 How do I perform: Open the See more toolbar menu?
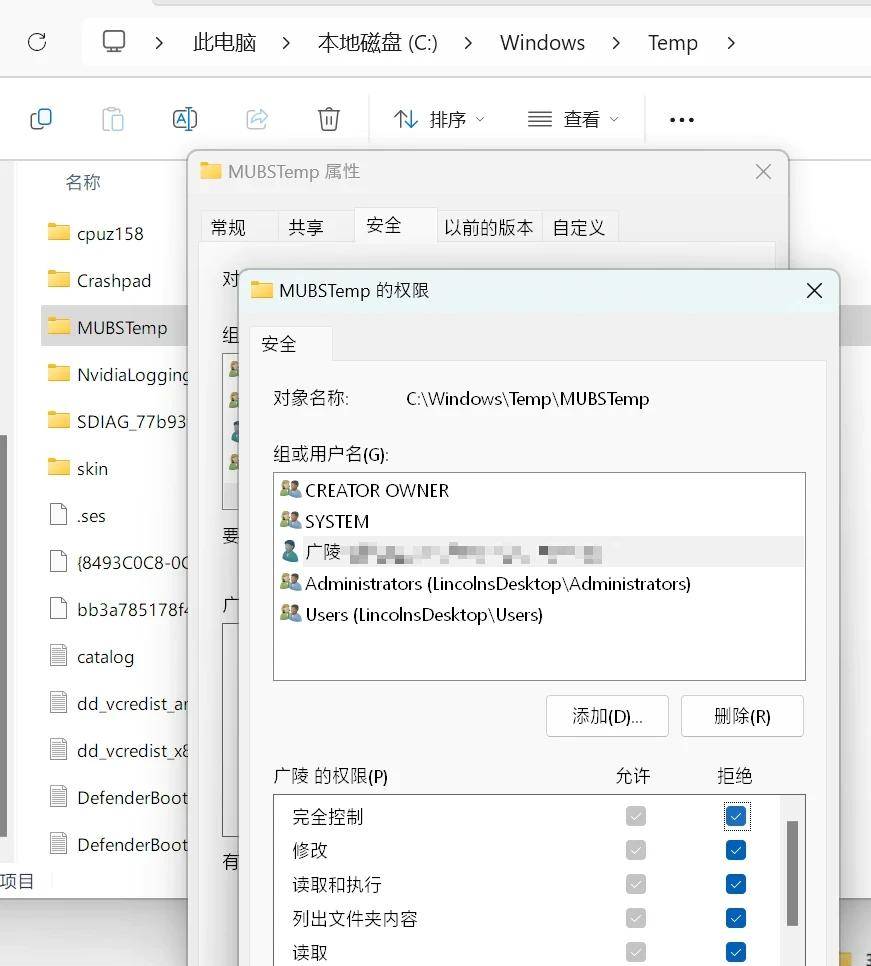[x=681, y=119]
